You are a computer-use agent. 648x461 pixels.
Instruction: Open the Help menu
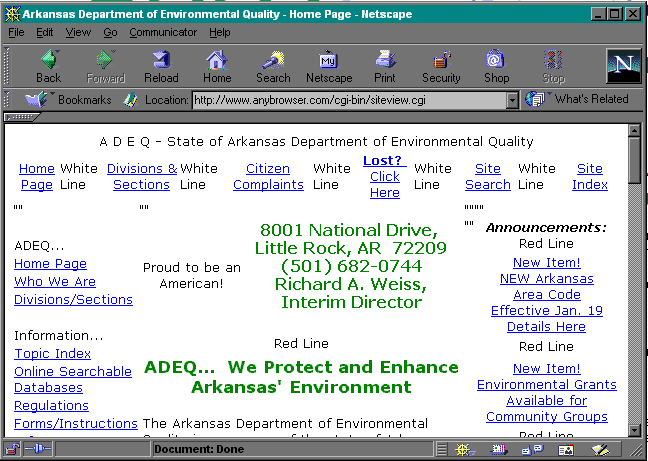coord(219,32)
